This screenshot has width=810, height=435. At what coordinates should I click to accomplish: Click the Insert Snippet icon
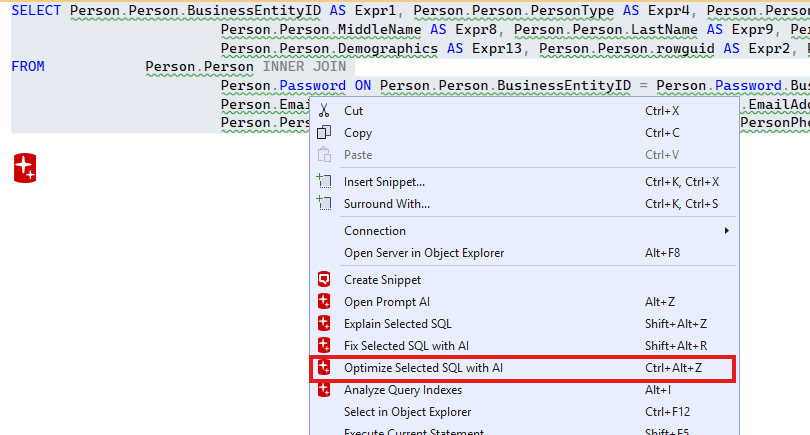tap(324, 182)
